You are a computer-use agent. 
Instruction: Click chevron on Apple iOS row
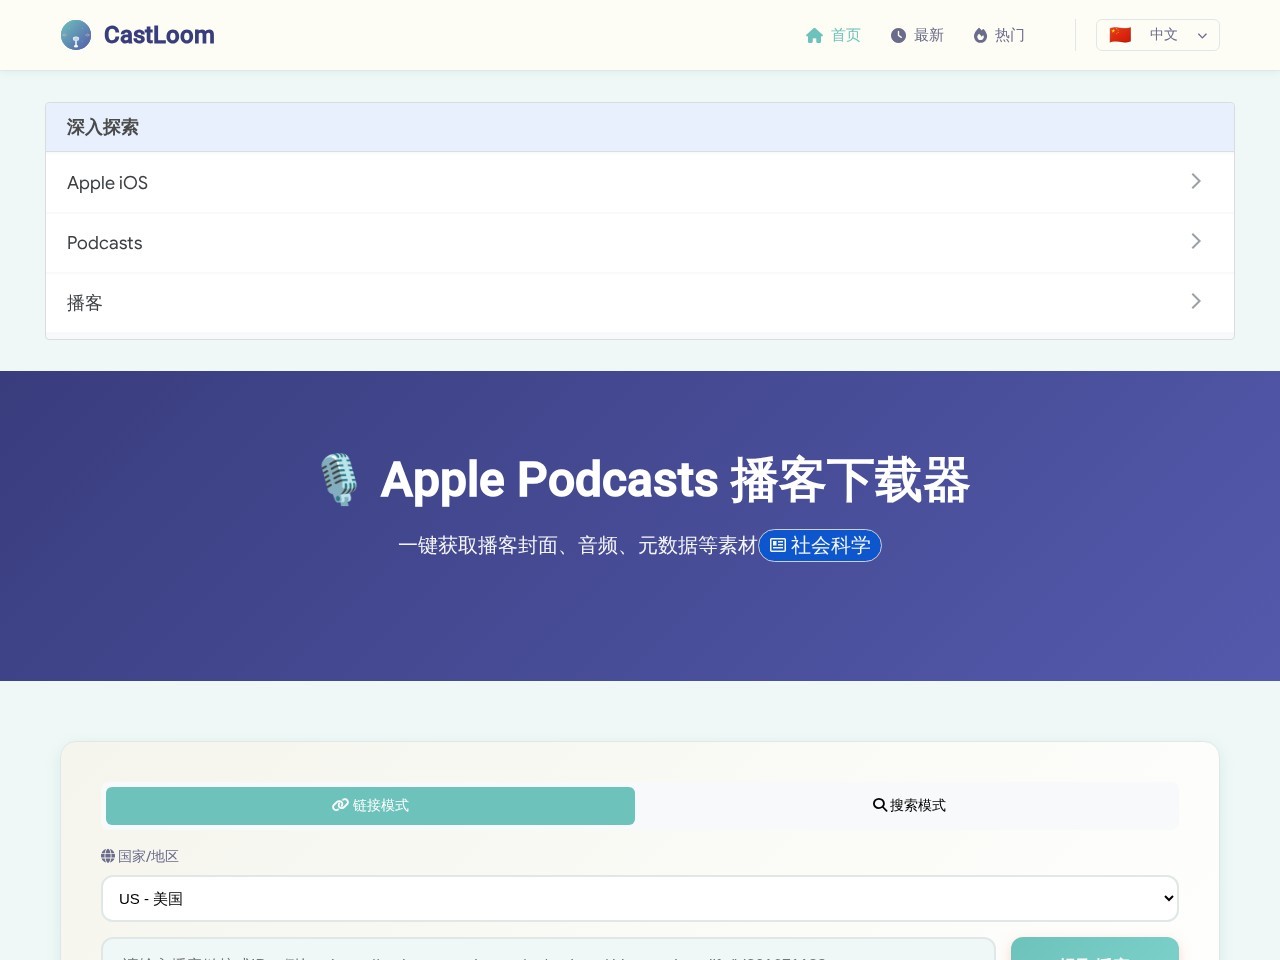[1196, 181]
